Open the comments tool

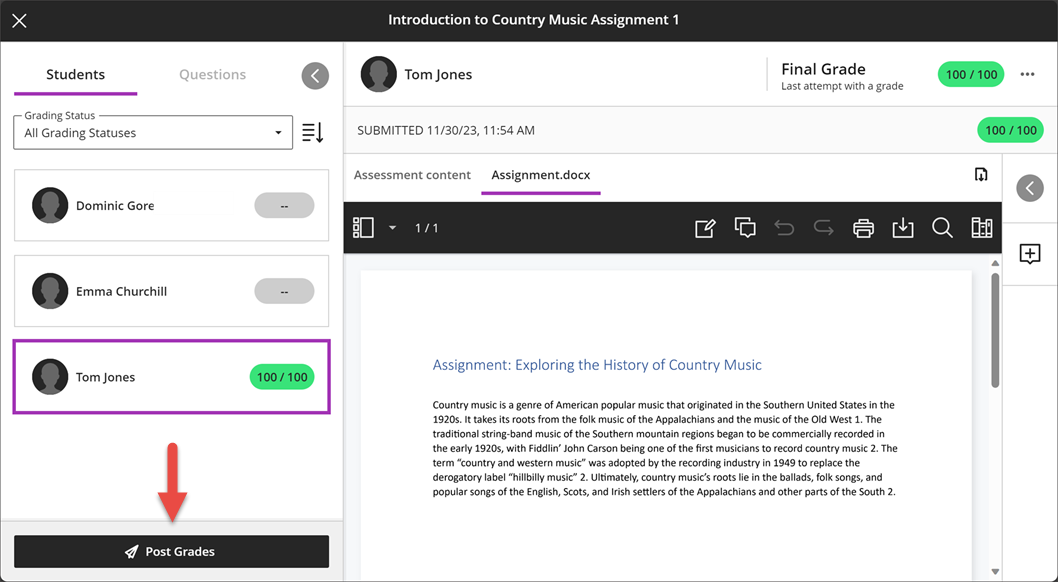pos(745,228)
